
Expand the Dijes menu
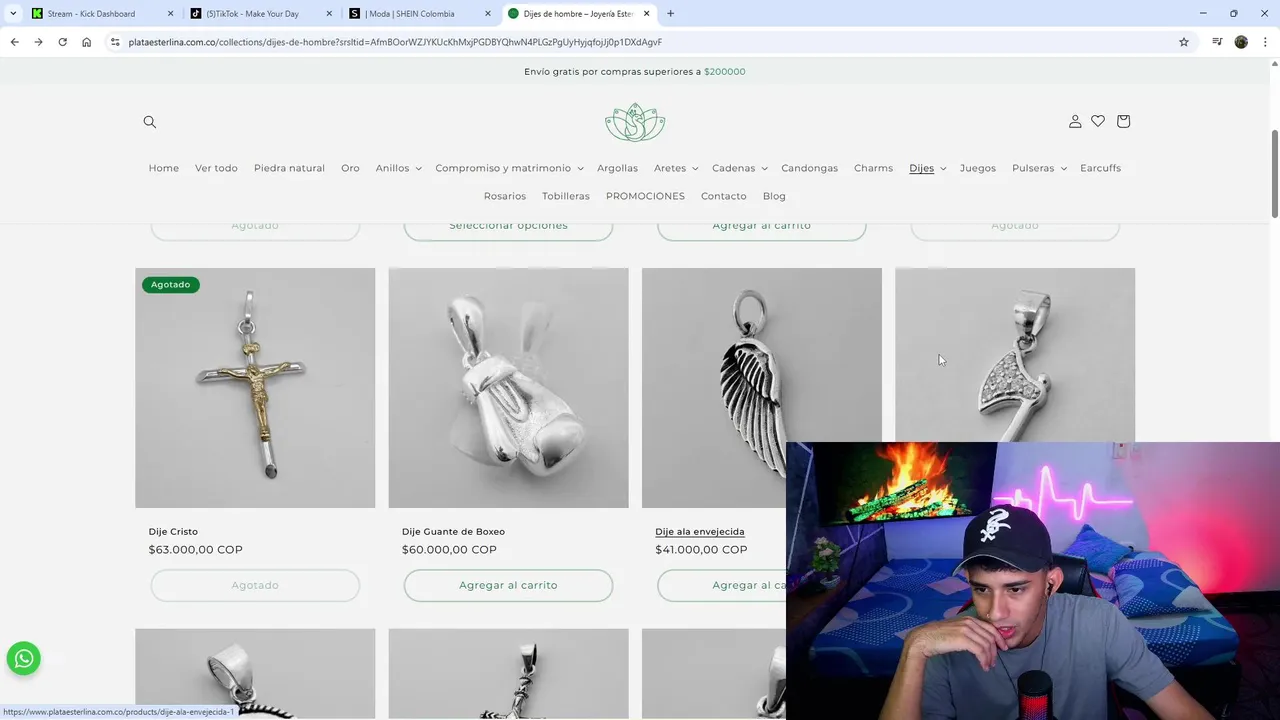coord(928,168)
